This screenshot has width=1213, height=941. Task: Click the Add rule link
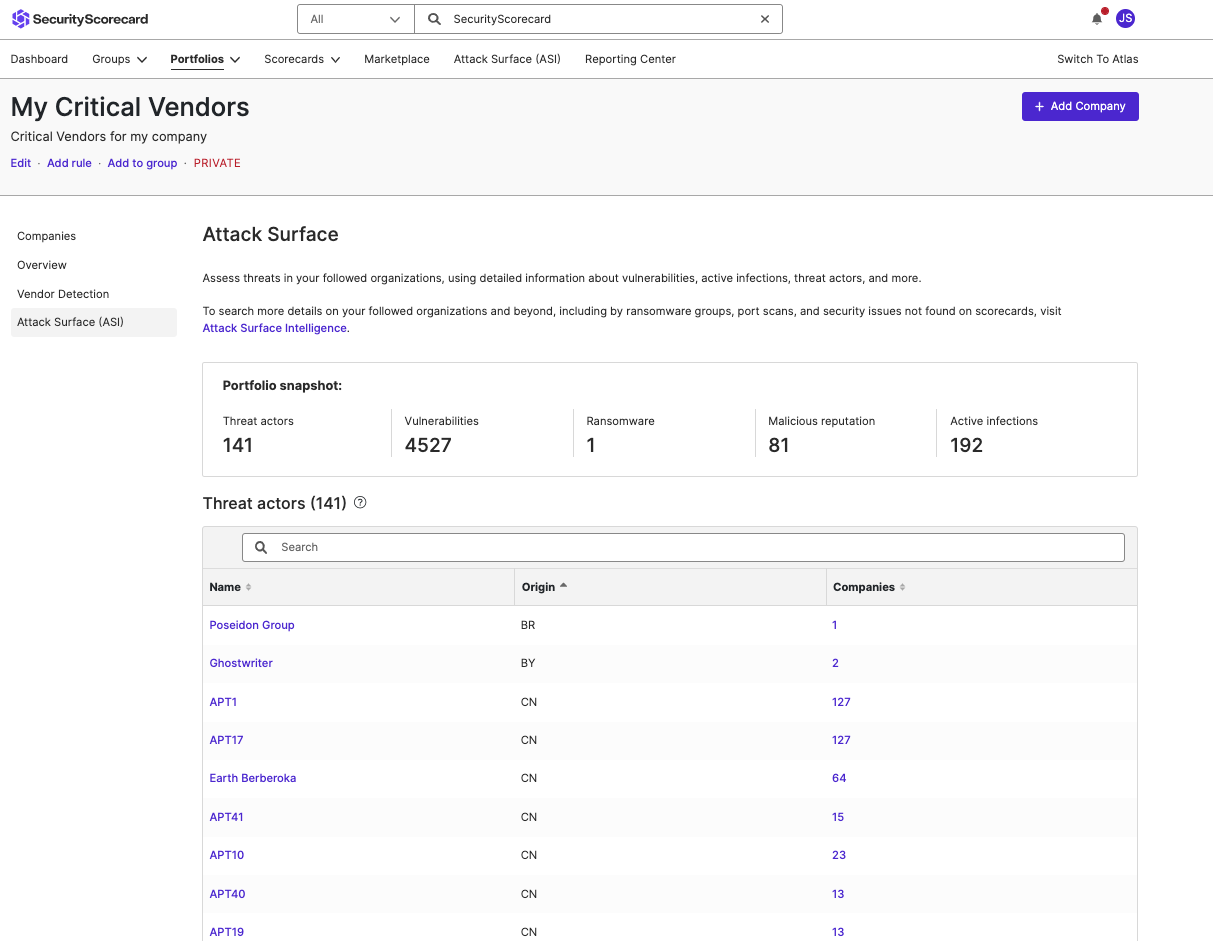[69, 163]
